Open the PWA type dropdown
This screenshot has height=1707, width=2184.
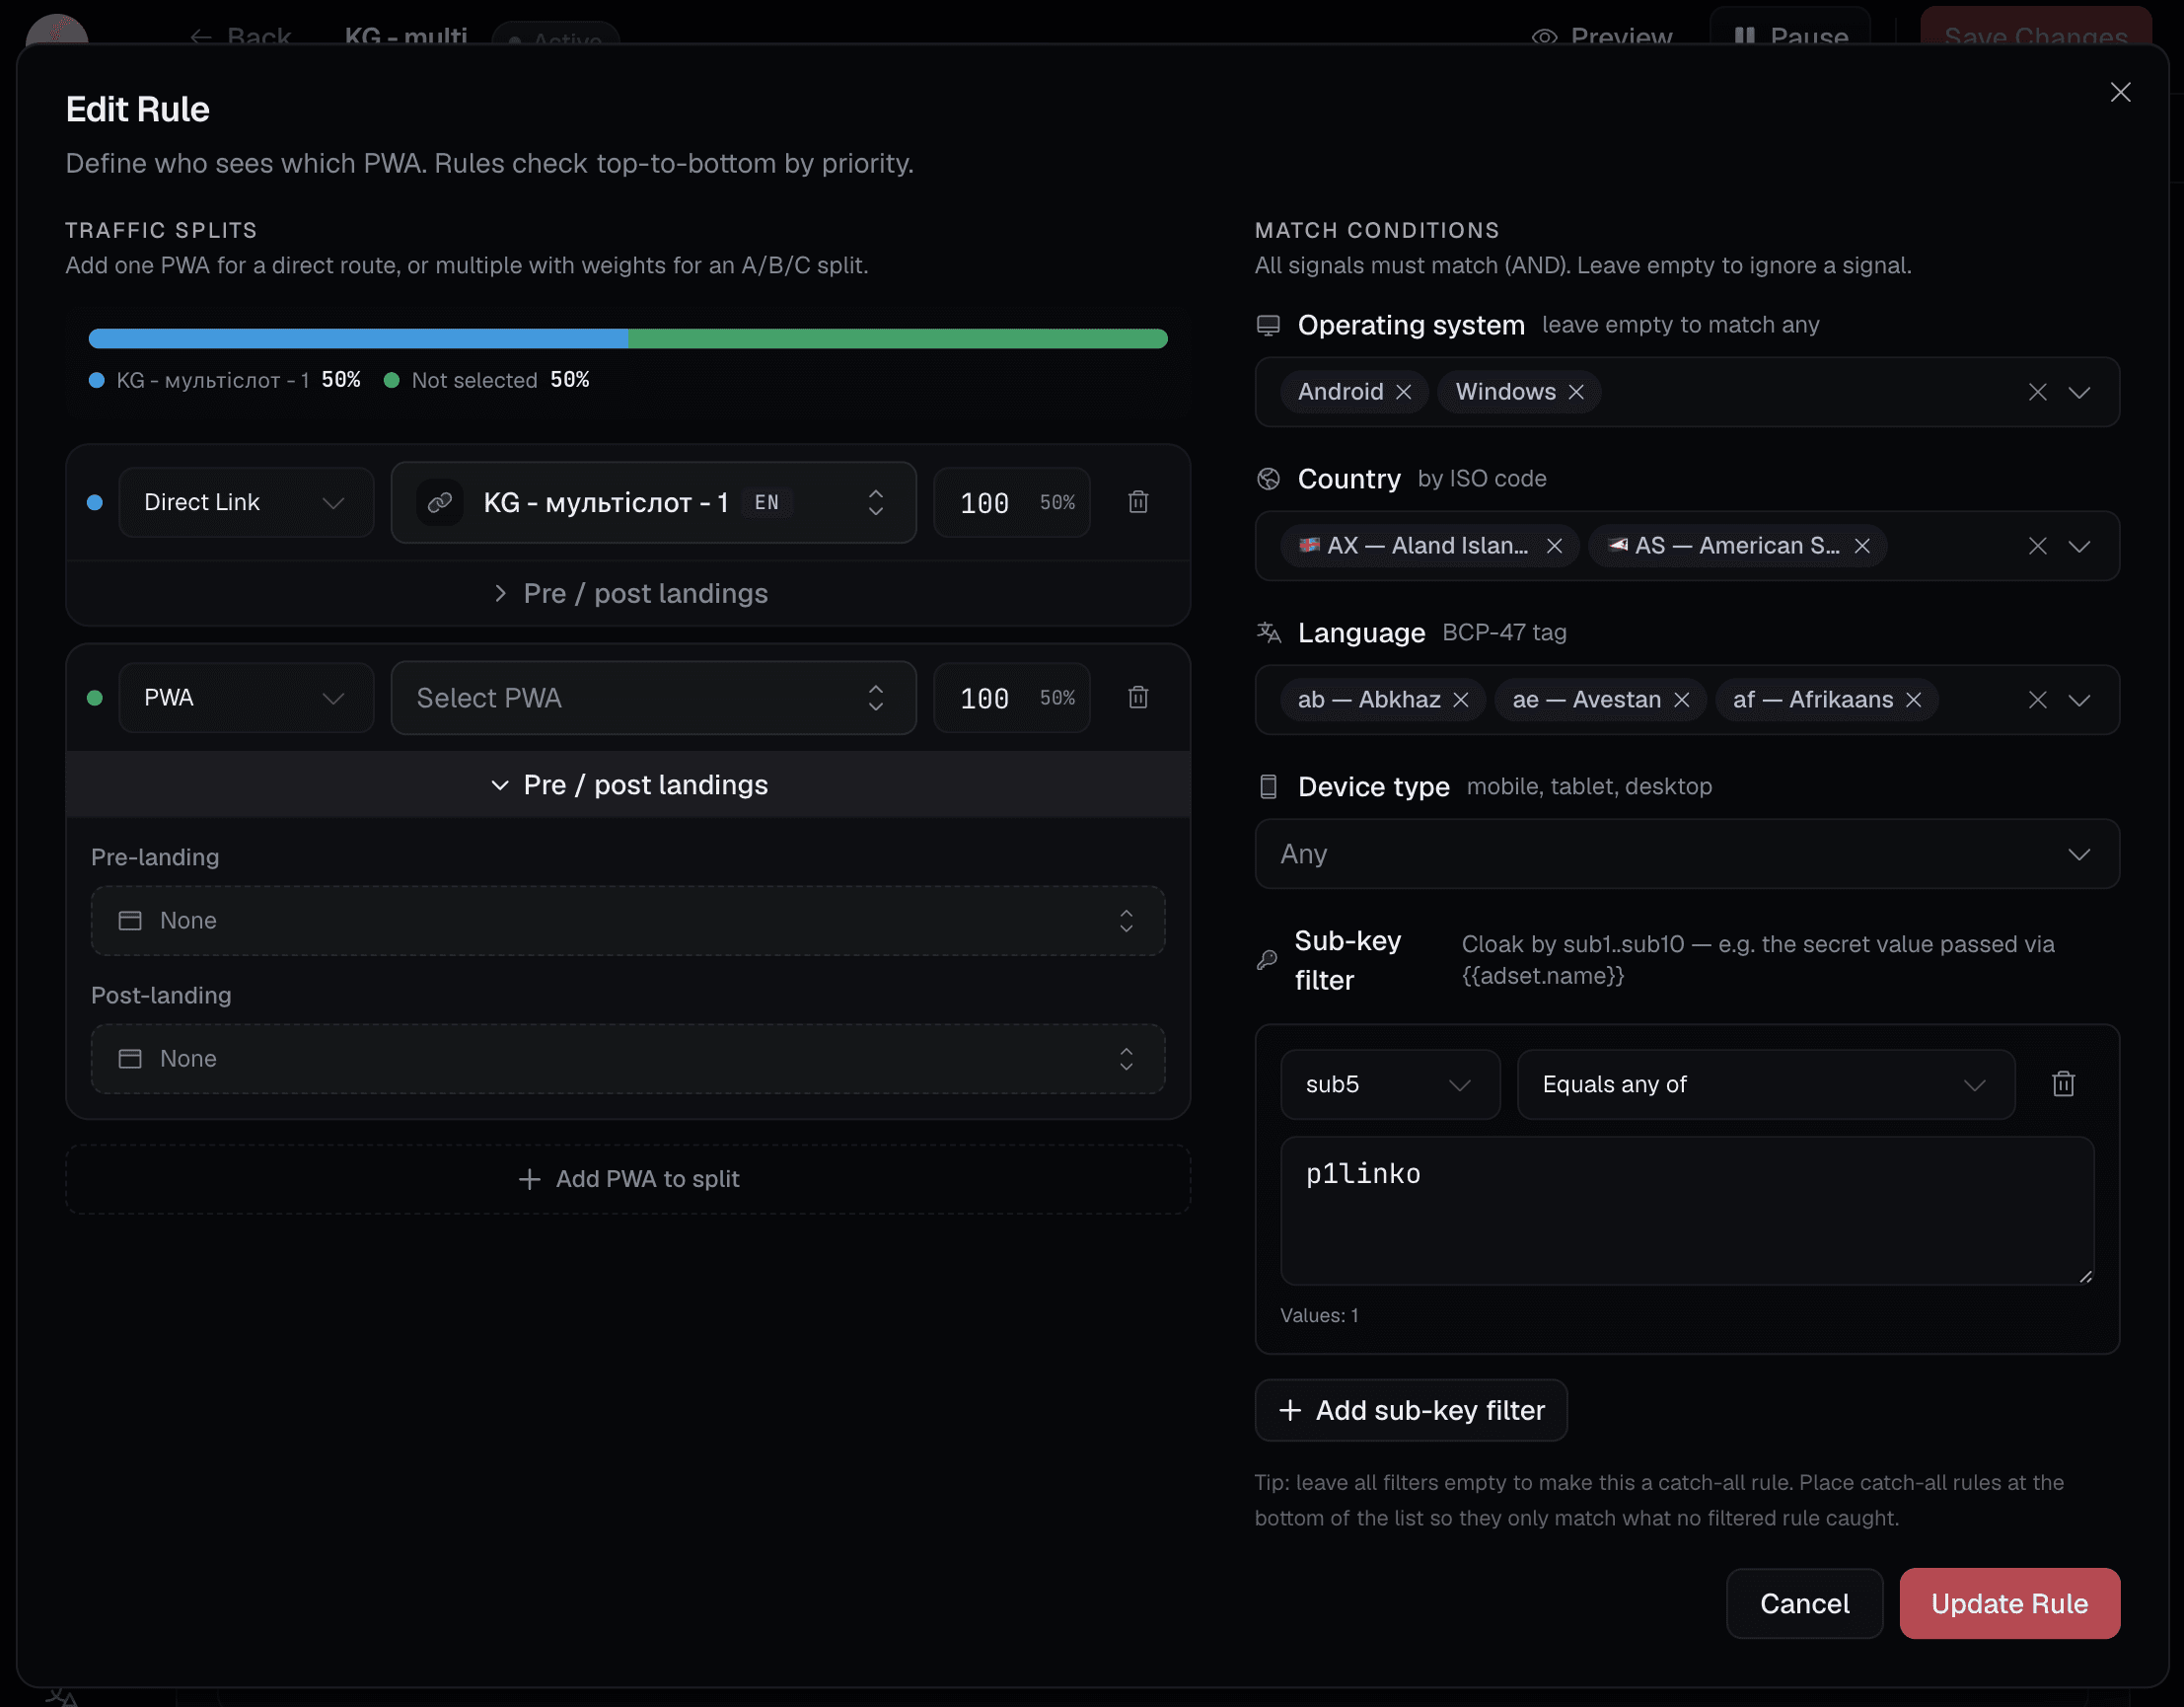tap(246, 697)
